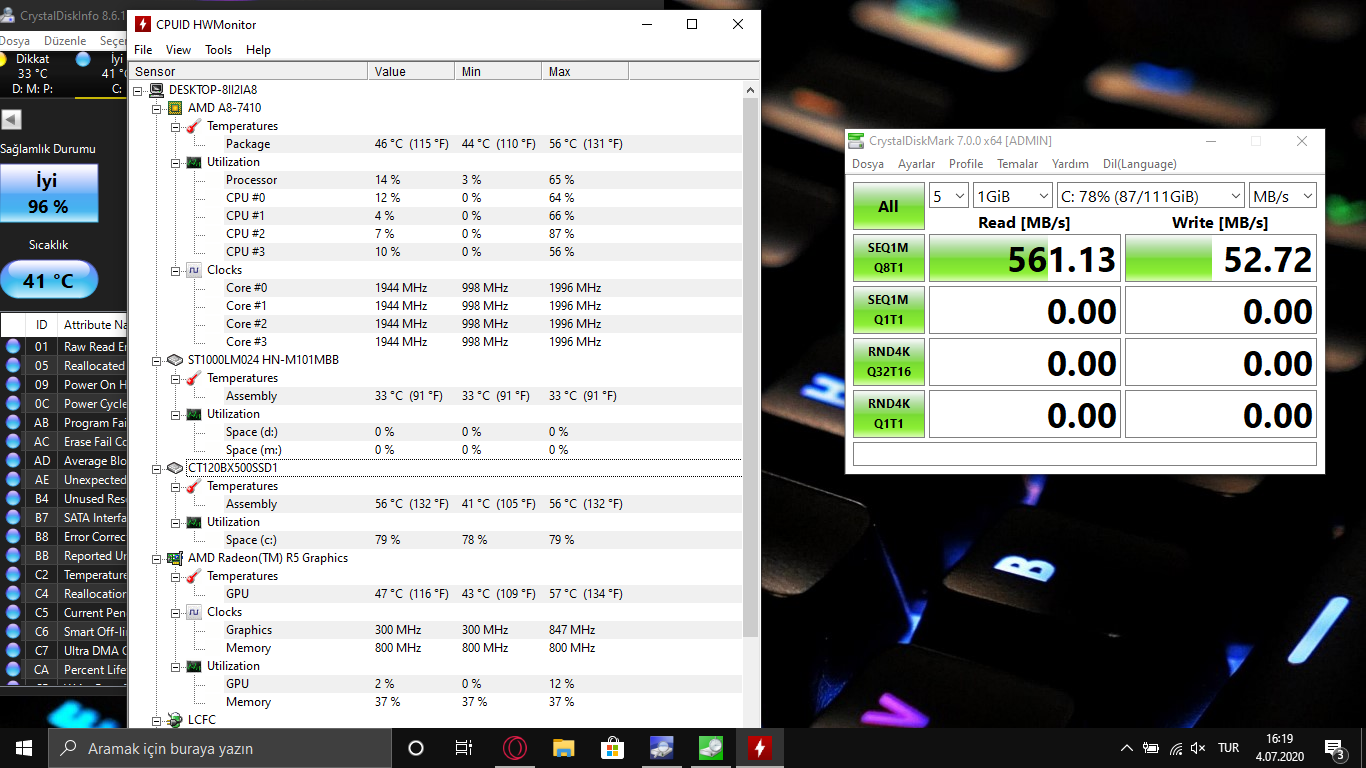Open the File menu in HWMonitor

(x=143, y=50)
